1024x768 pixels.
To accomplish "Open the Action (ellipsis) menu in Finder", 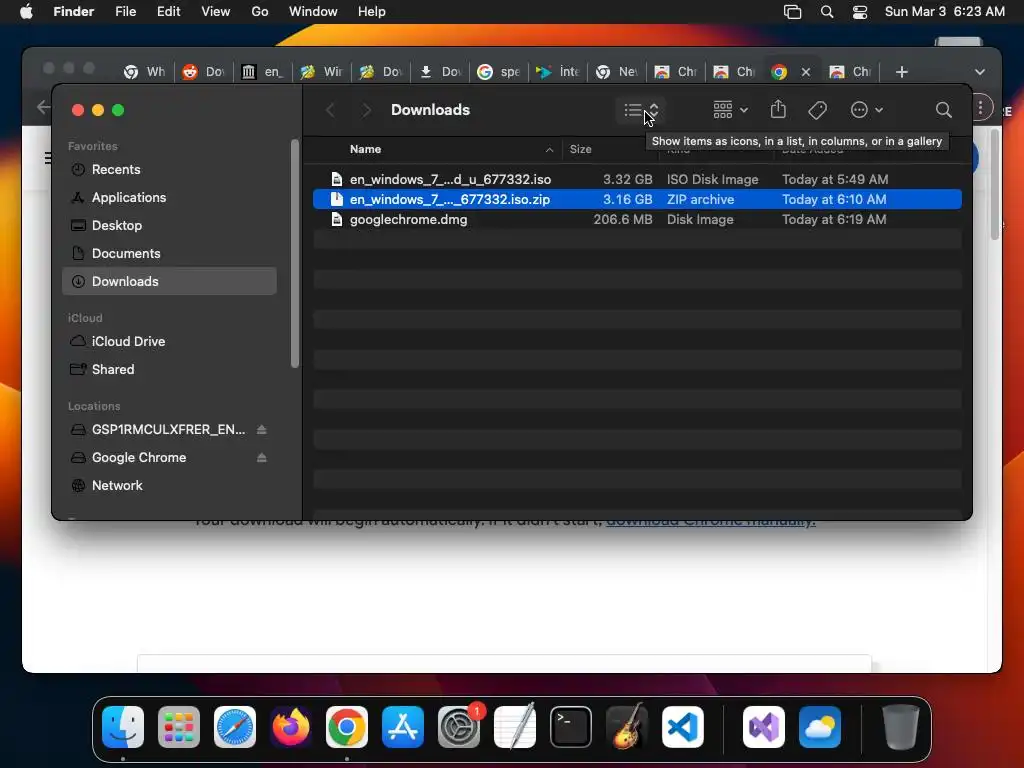I will click(867, 110).
